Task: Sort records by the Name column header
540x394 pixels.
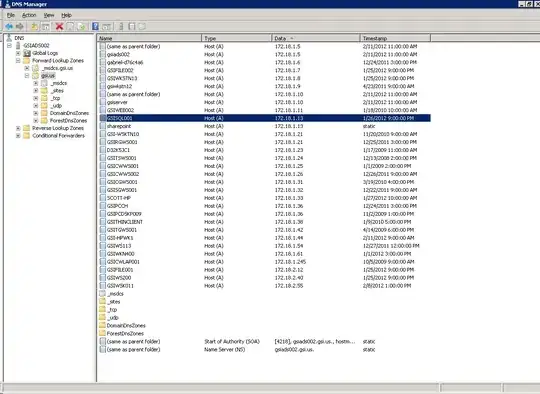Action: pyautogui.click(x=149, y=38)
